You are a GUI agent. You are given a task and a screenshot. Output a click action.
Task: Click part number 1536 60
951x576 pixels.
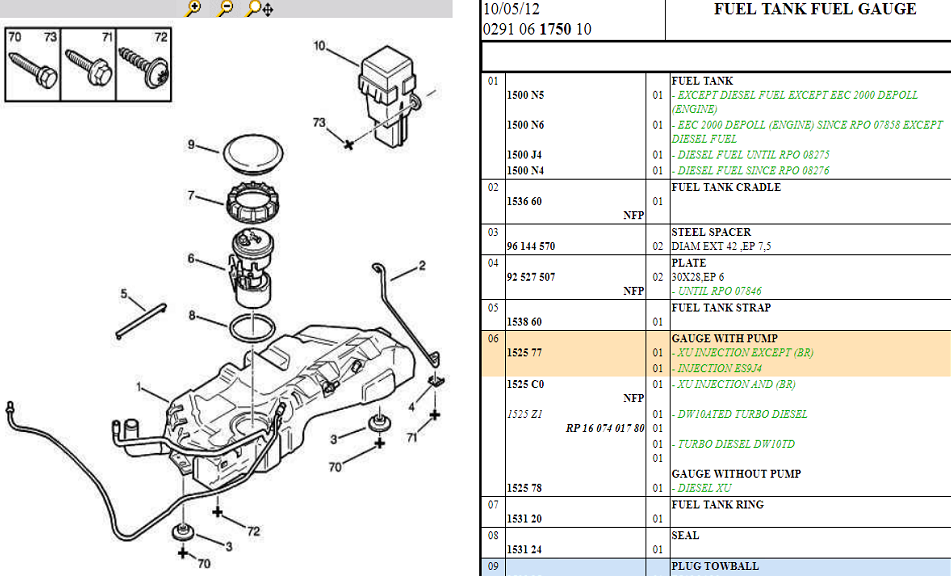(525, 201)
